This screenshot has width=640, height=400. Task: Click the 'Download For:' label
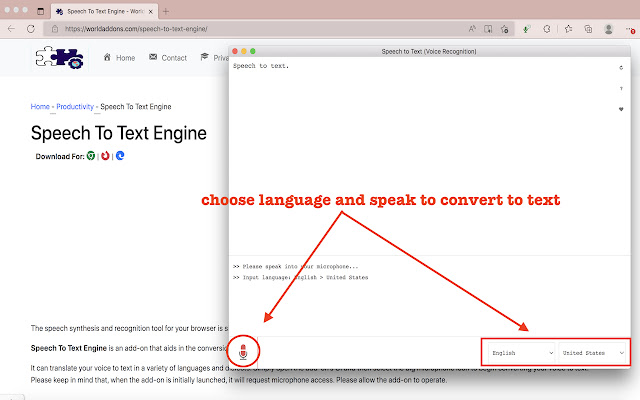pos(60,156)
